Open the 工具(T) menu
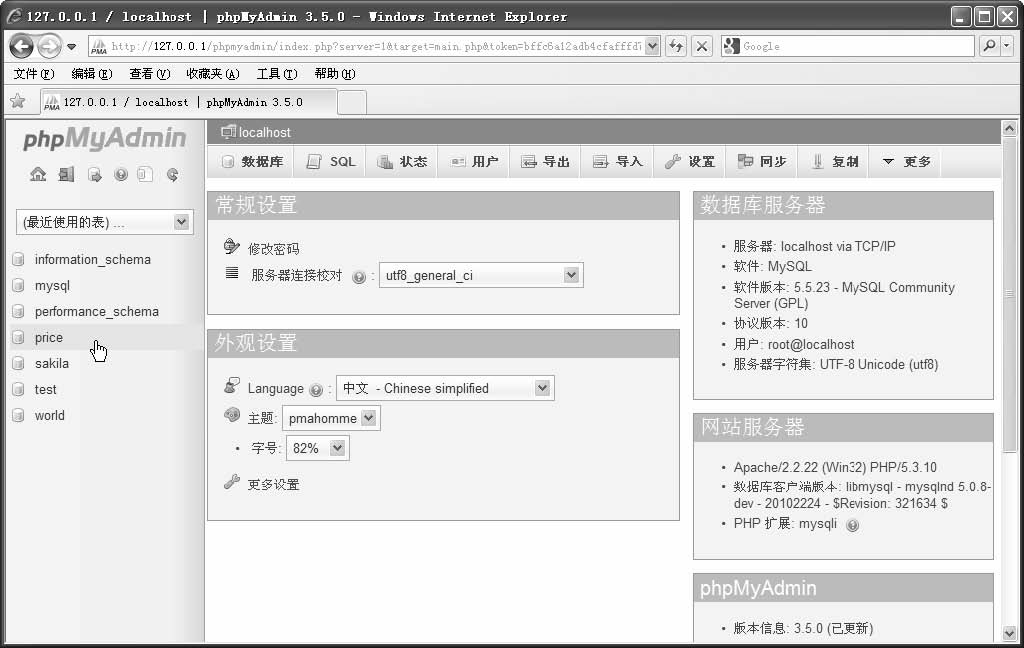Viewport: 1024px width, 648px height. tap(277, 74)
